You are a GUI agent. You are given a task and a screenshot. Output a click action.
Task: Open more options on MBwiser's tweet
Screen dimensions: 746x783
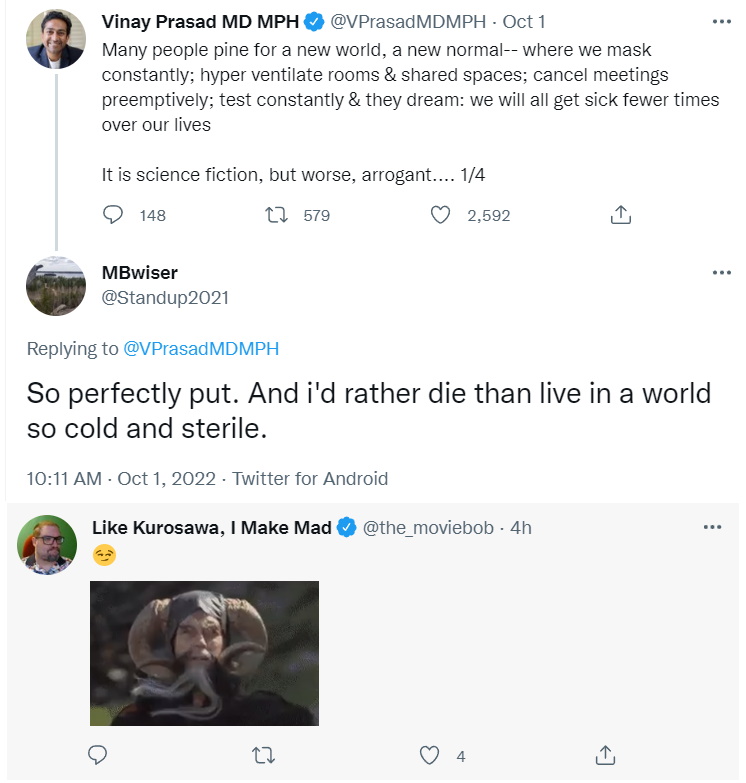(x=722, y=272)
